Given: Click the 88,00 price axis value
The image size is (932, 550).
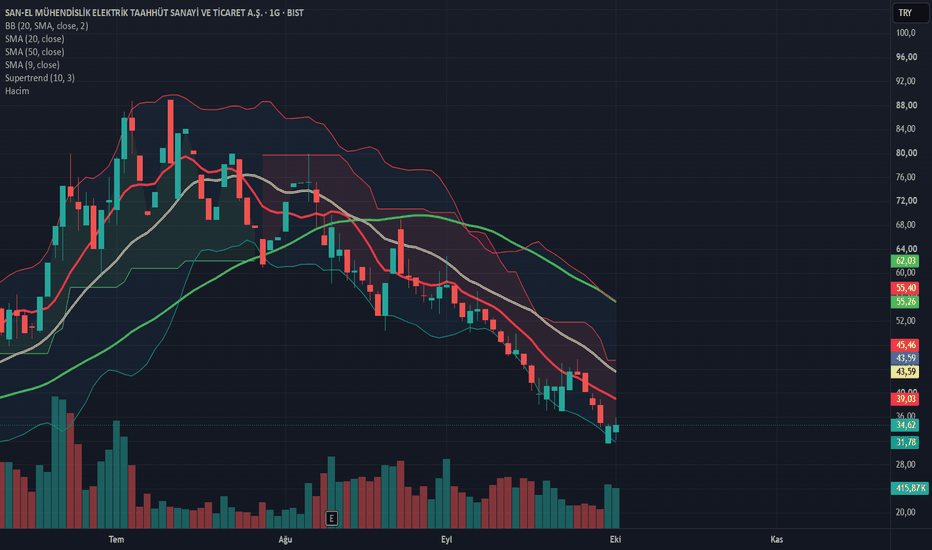Looking at the screenshot, I should 906,105.
